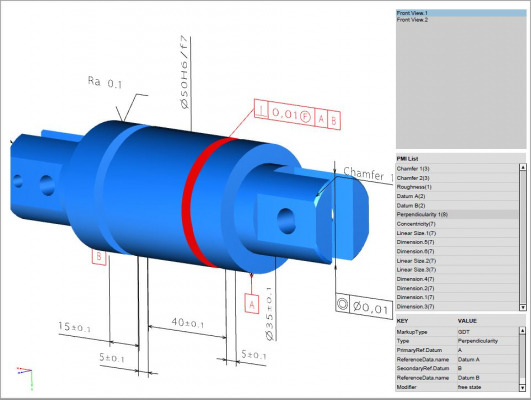Click the 40±0.1 dimension annotation
Viewport: 531px width, 400px height.
[188, 323]
